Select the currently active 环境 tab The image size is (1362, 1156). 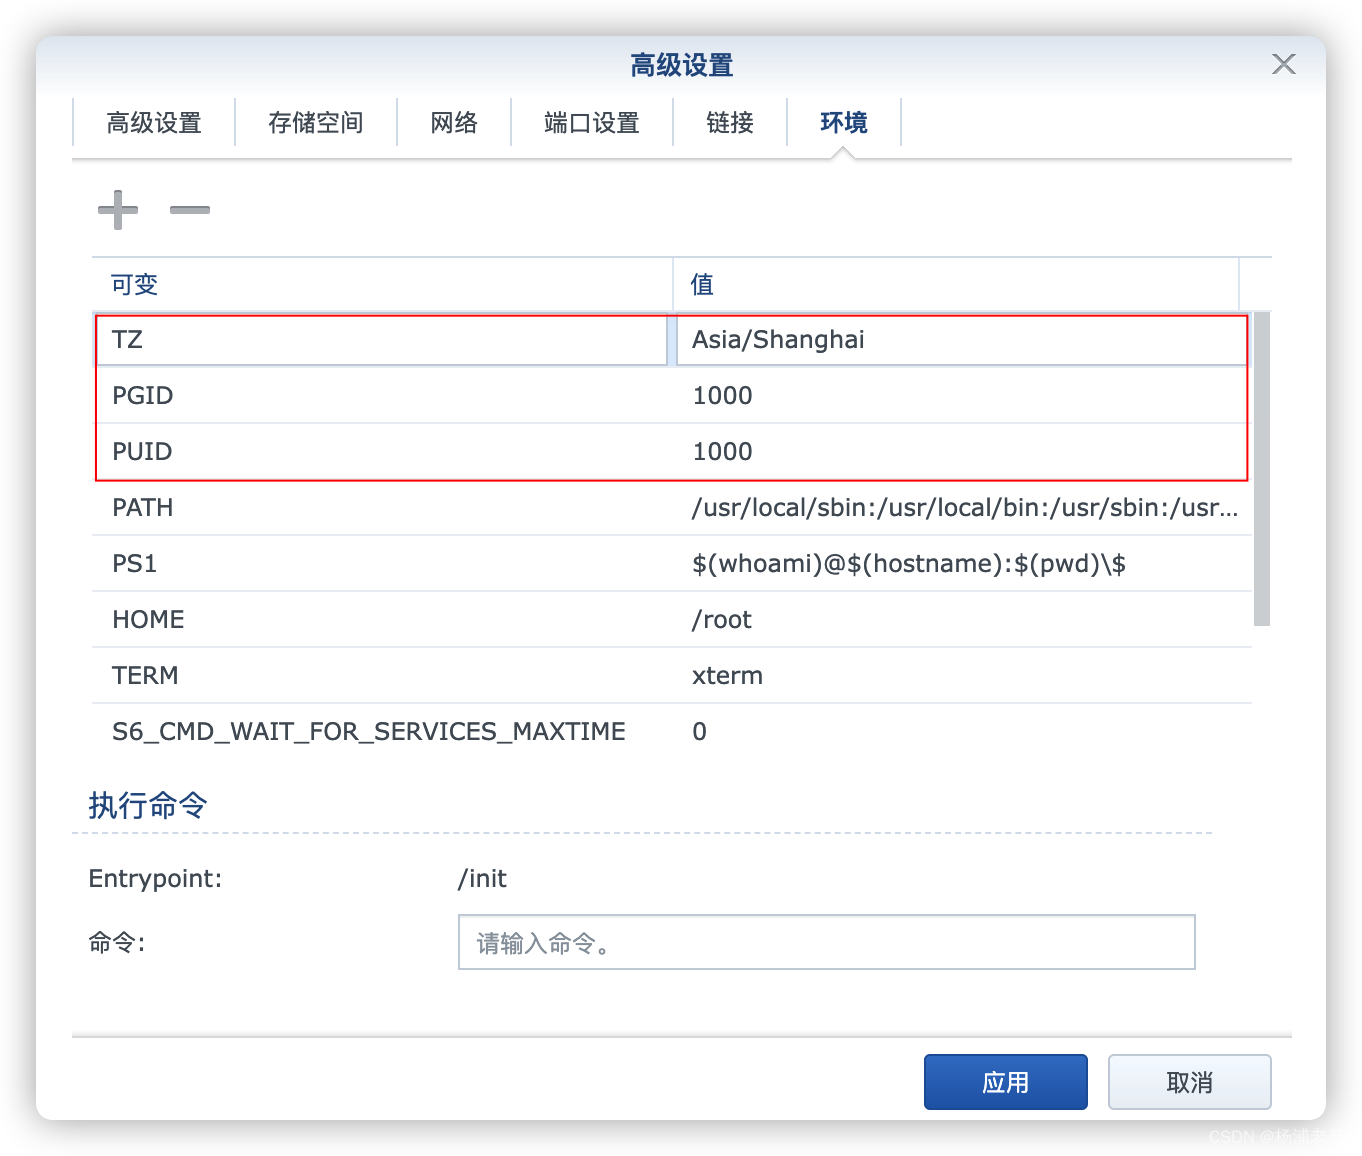pos(842,122)
